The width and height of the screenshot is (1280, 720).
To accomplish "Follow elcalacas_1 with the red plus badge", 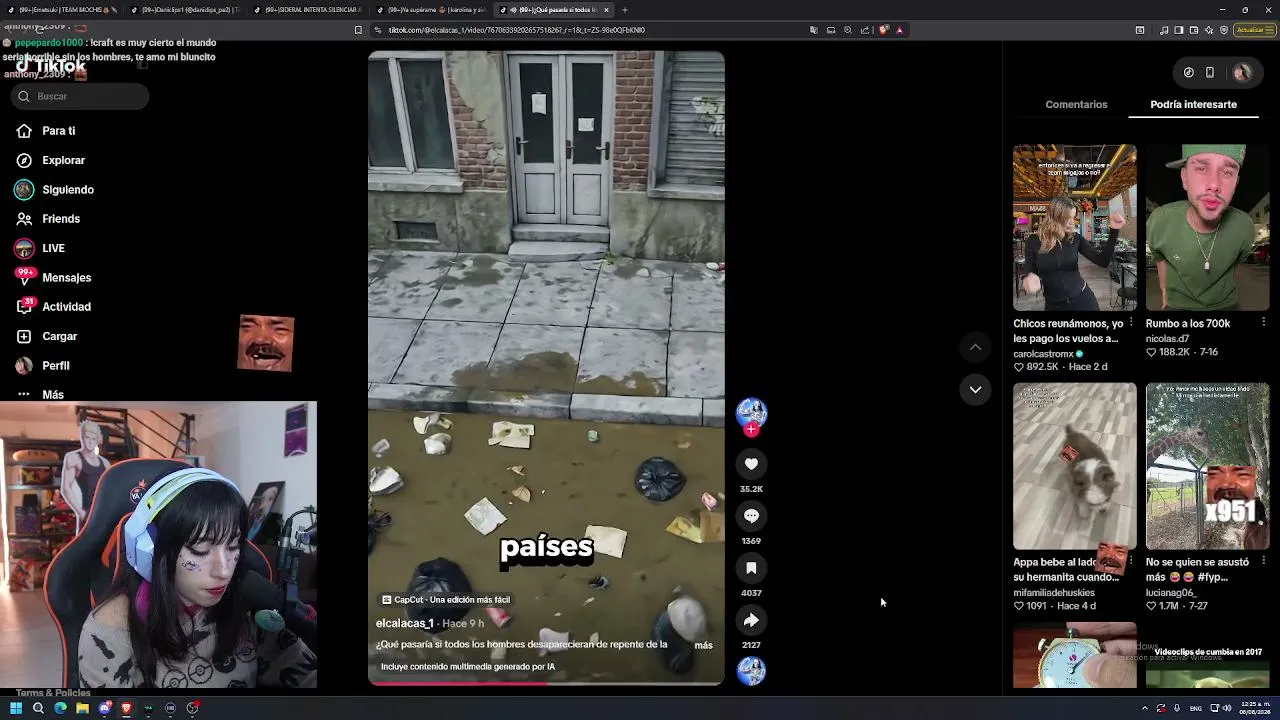I will click(x=751, y=430).
